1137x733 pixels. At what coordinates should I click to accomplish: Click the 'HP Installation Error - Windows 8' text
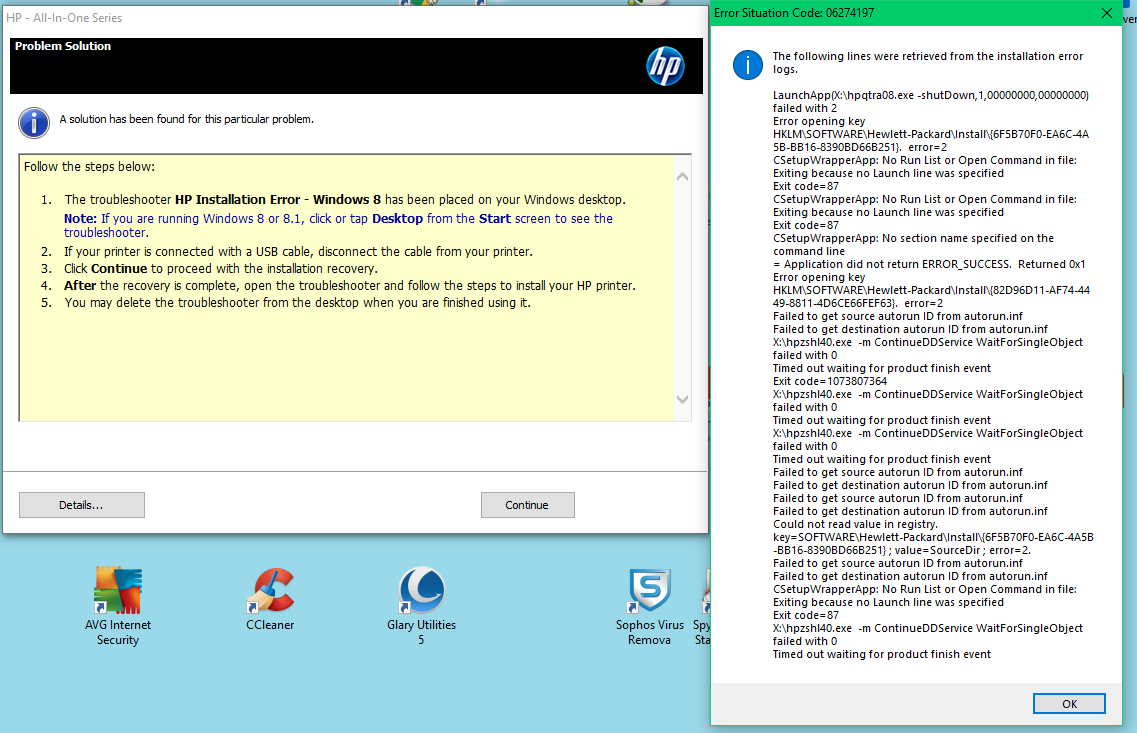[278, 199]
